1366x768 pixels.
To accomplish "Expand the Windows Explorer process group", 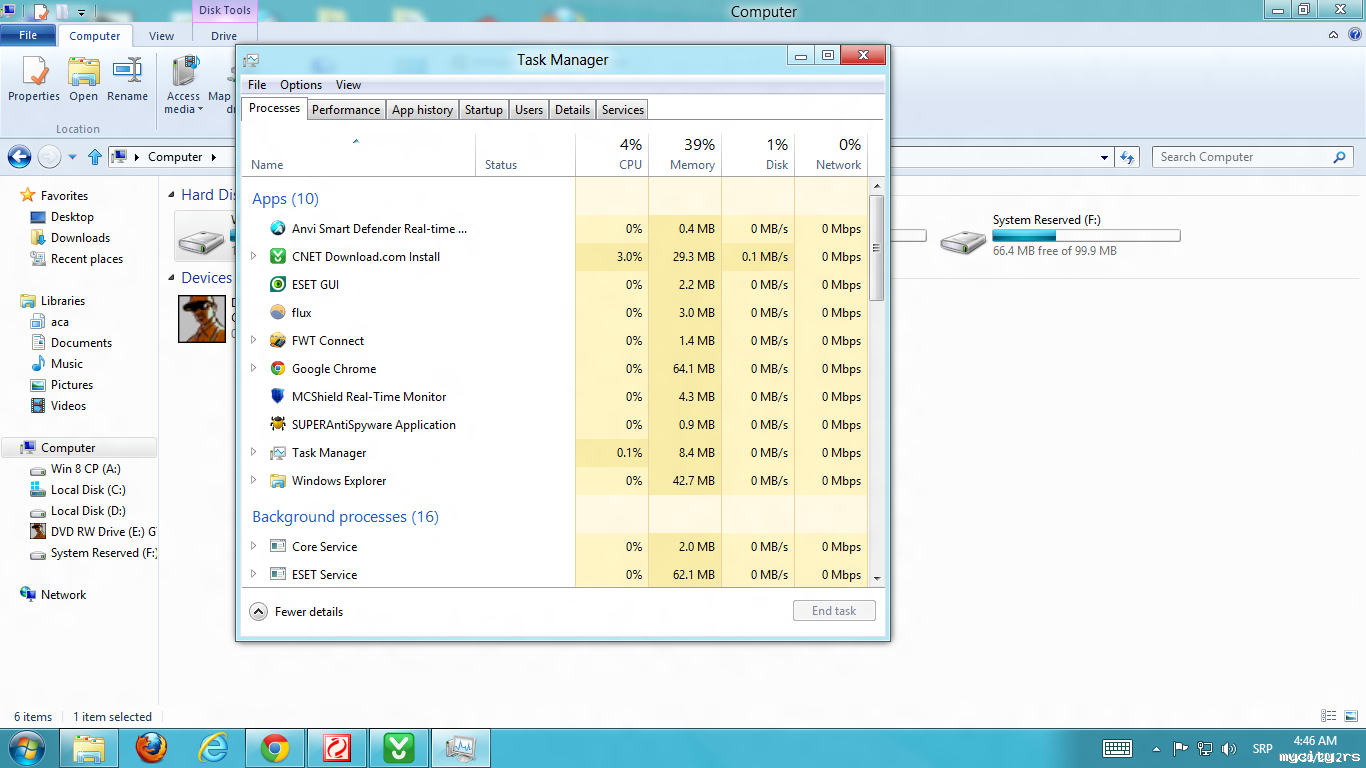I will 254,481.
